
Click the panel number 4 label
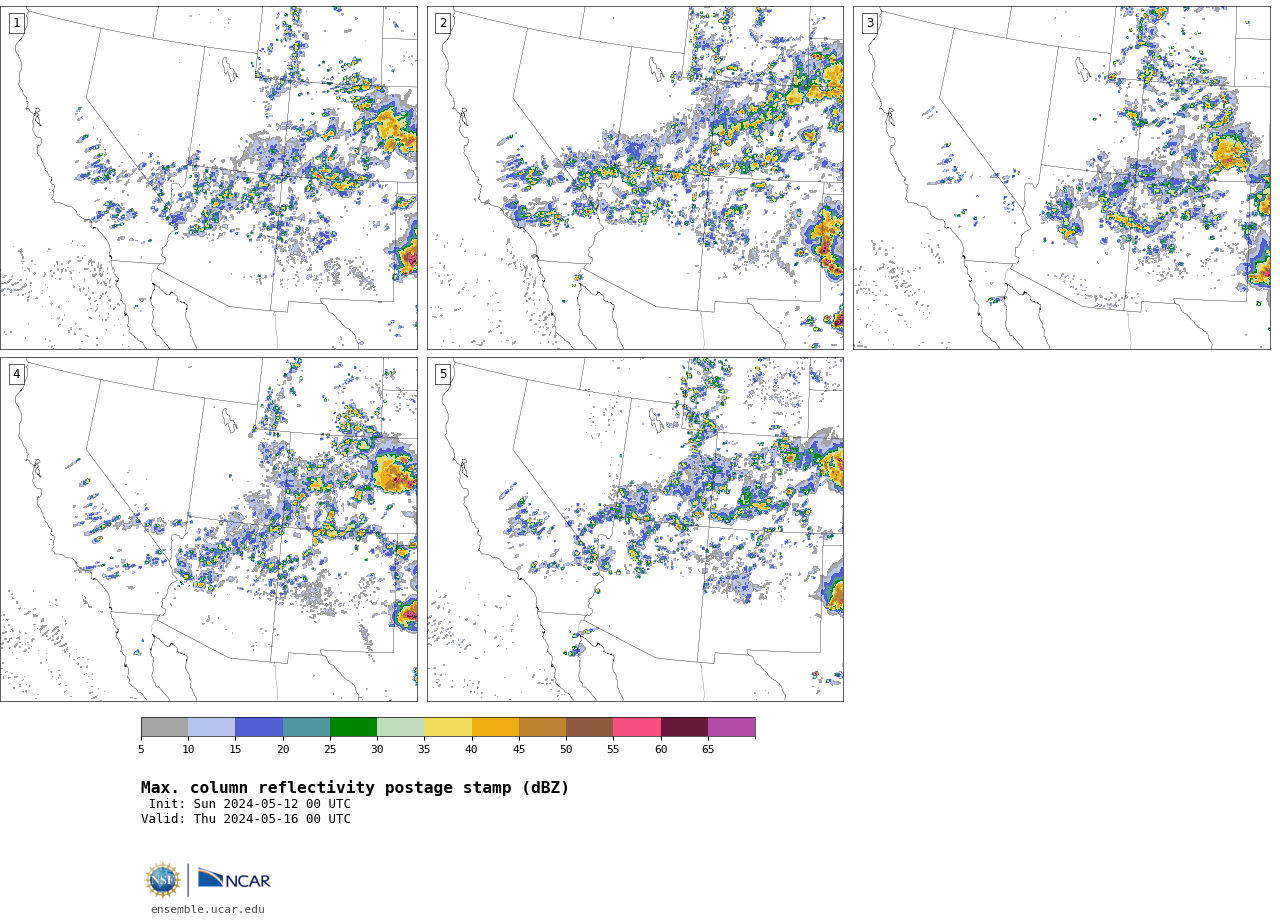(x=16, y=374)
